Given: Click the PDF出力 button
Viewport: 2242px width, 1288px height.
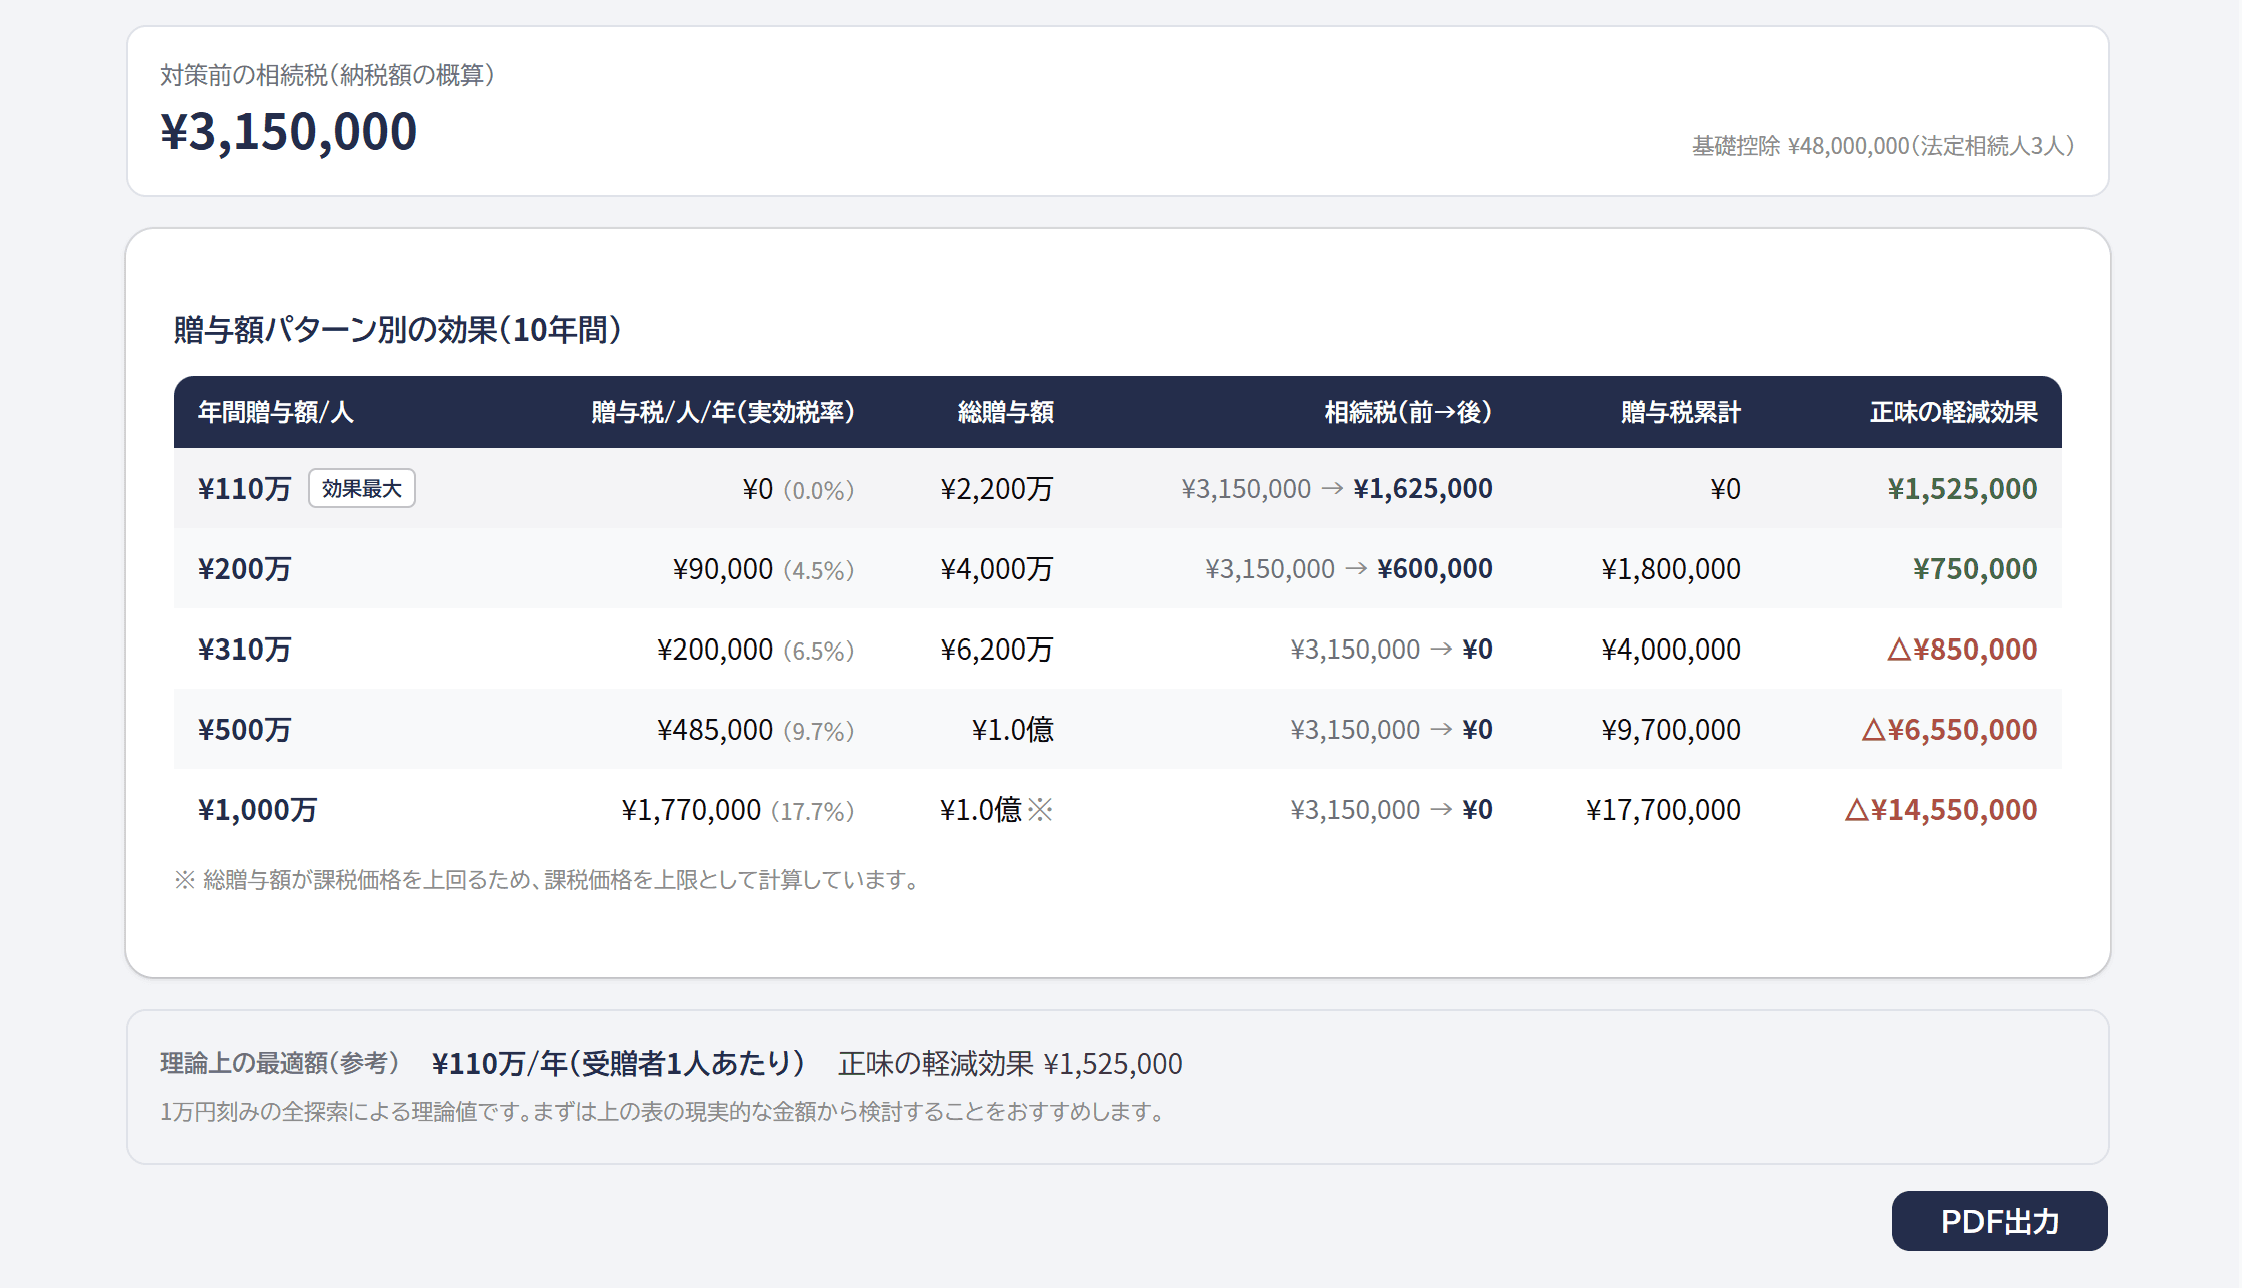Looking at the screenshot, I should click(x=1999, y=1221).
